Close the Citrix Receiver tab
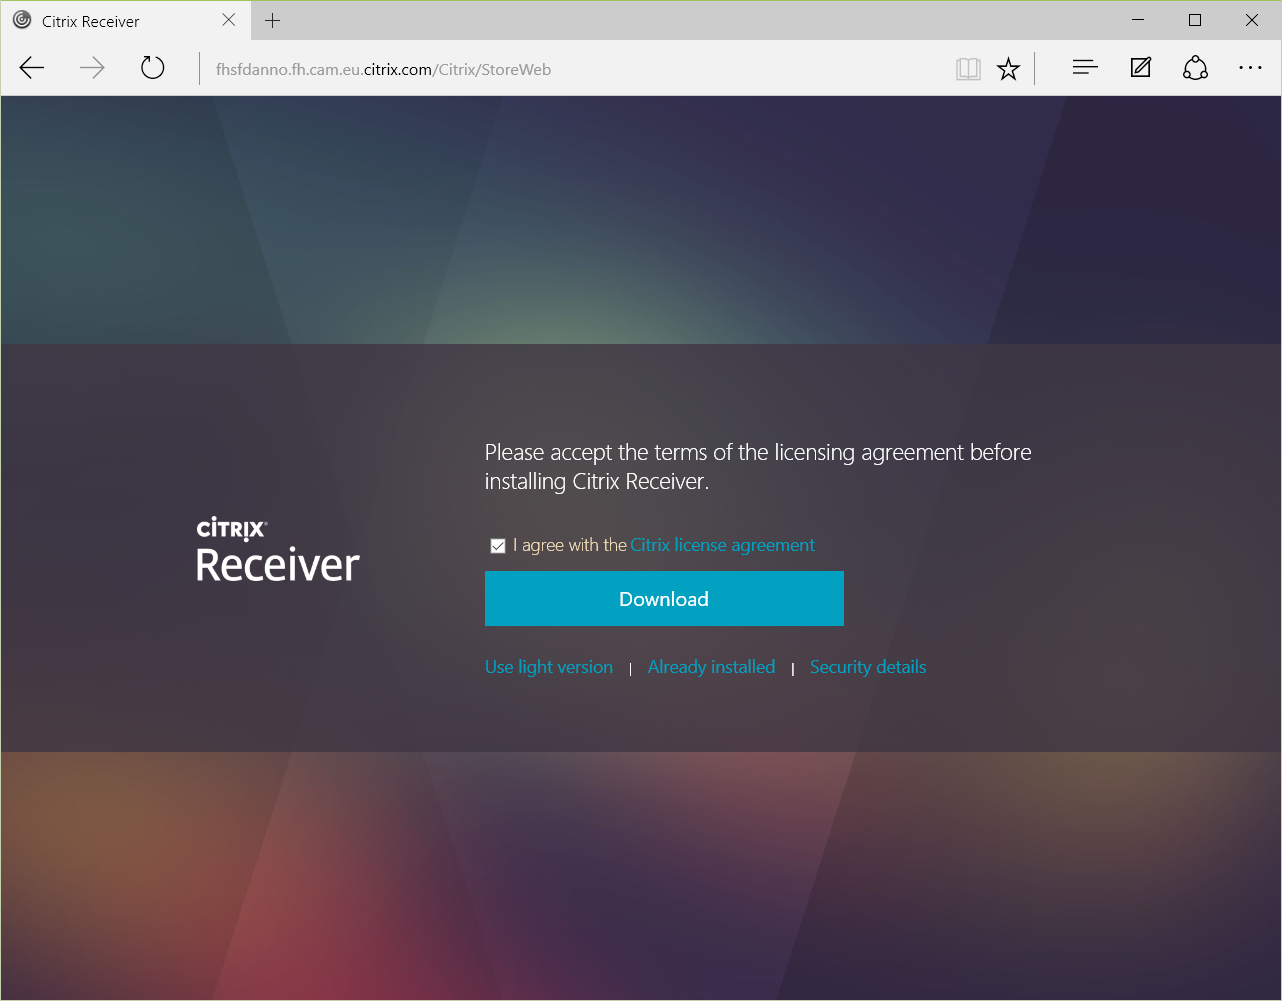This screenshot has height=1001, width=1282. tap(229, 20)
